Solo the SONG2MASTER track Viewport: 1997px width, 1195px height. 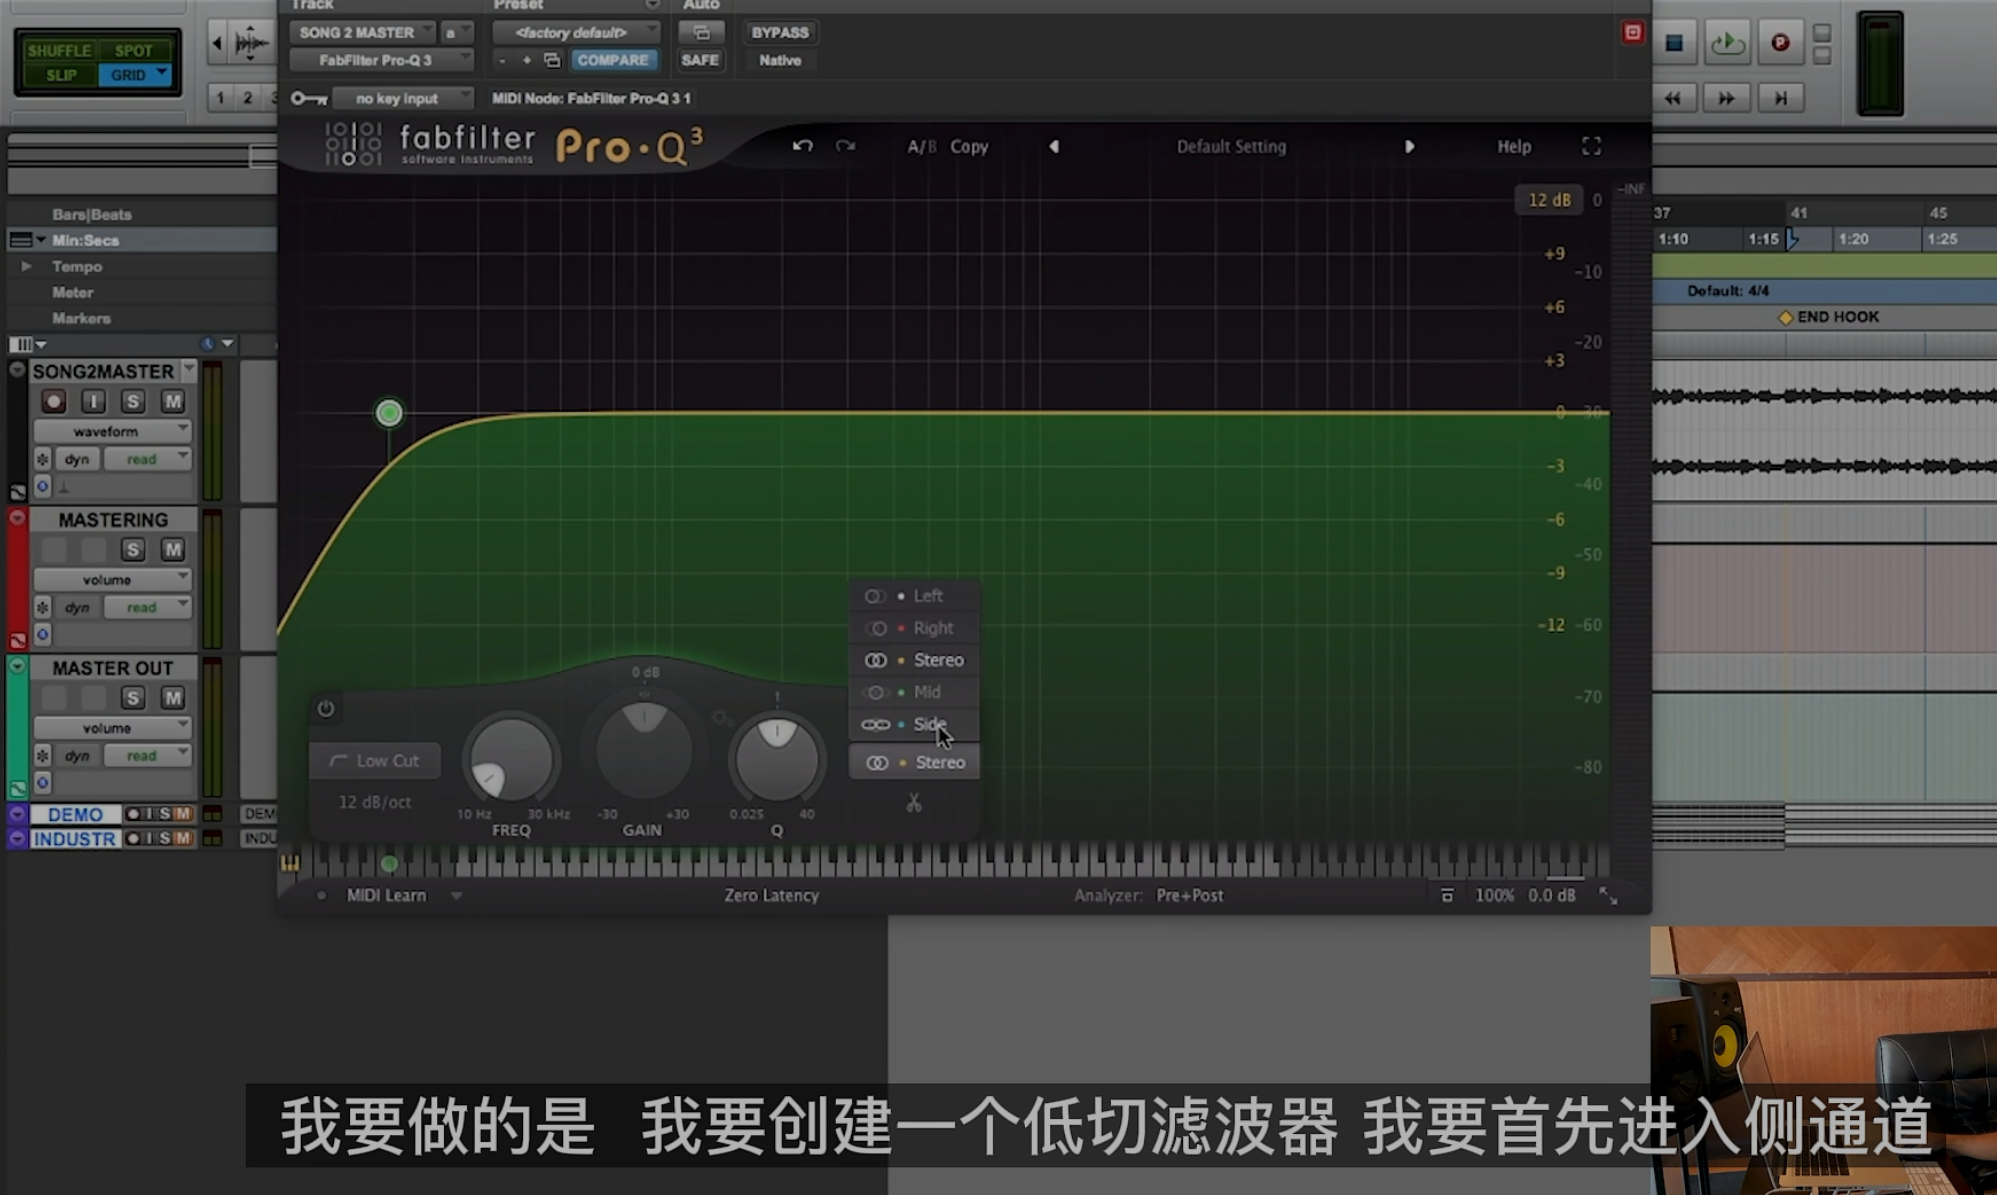132,401
